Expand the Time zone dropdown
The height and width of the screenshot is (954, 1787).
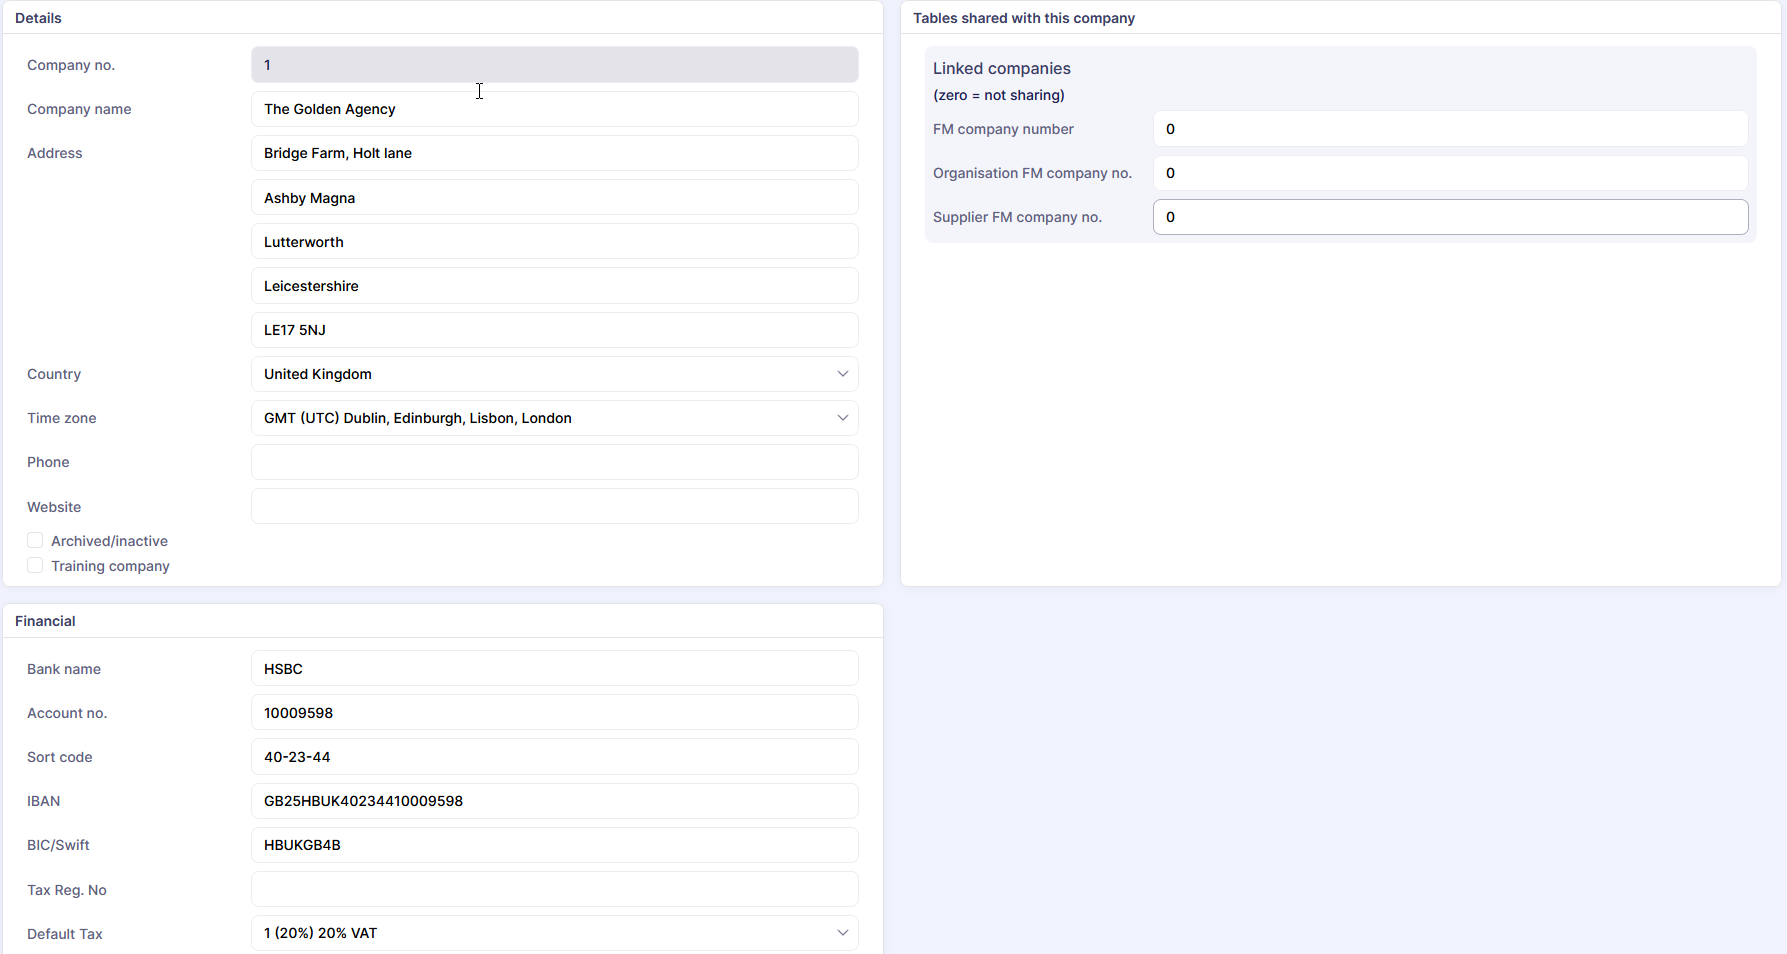click(554, 418)
